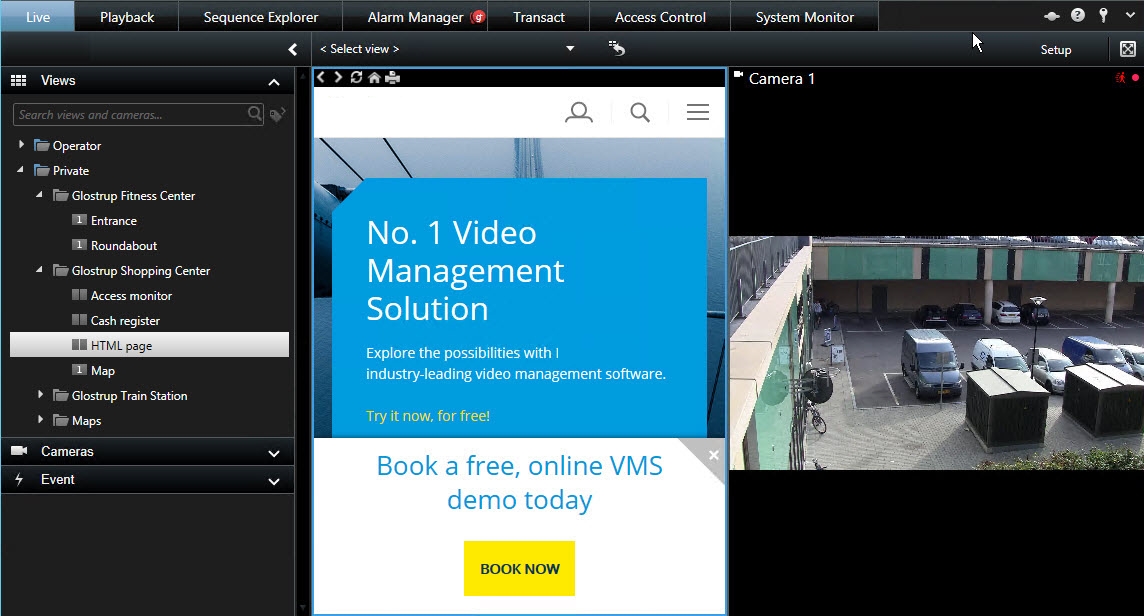This screenshot has height=616, width=1144.
Task: Click the HTML page back arrow
Action: pos(321,78)
